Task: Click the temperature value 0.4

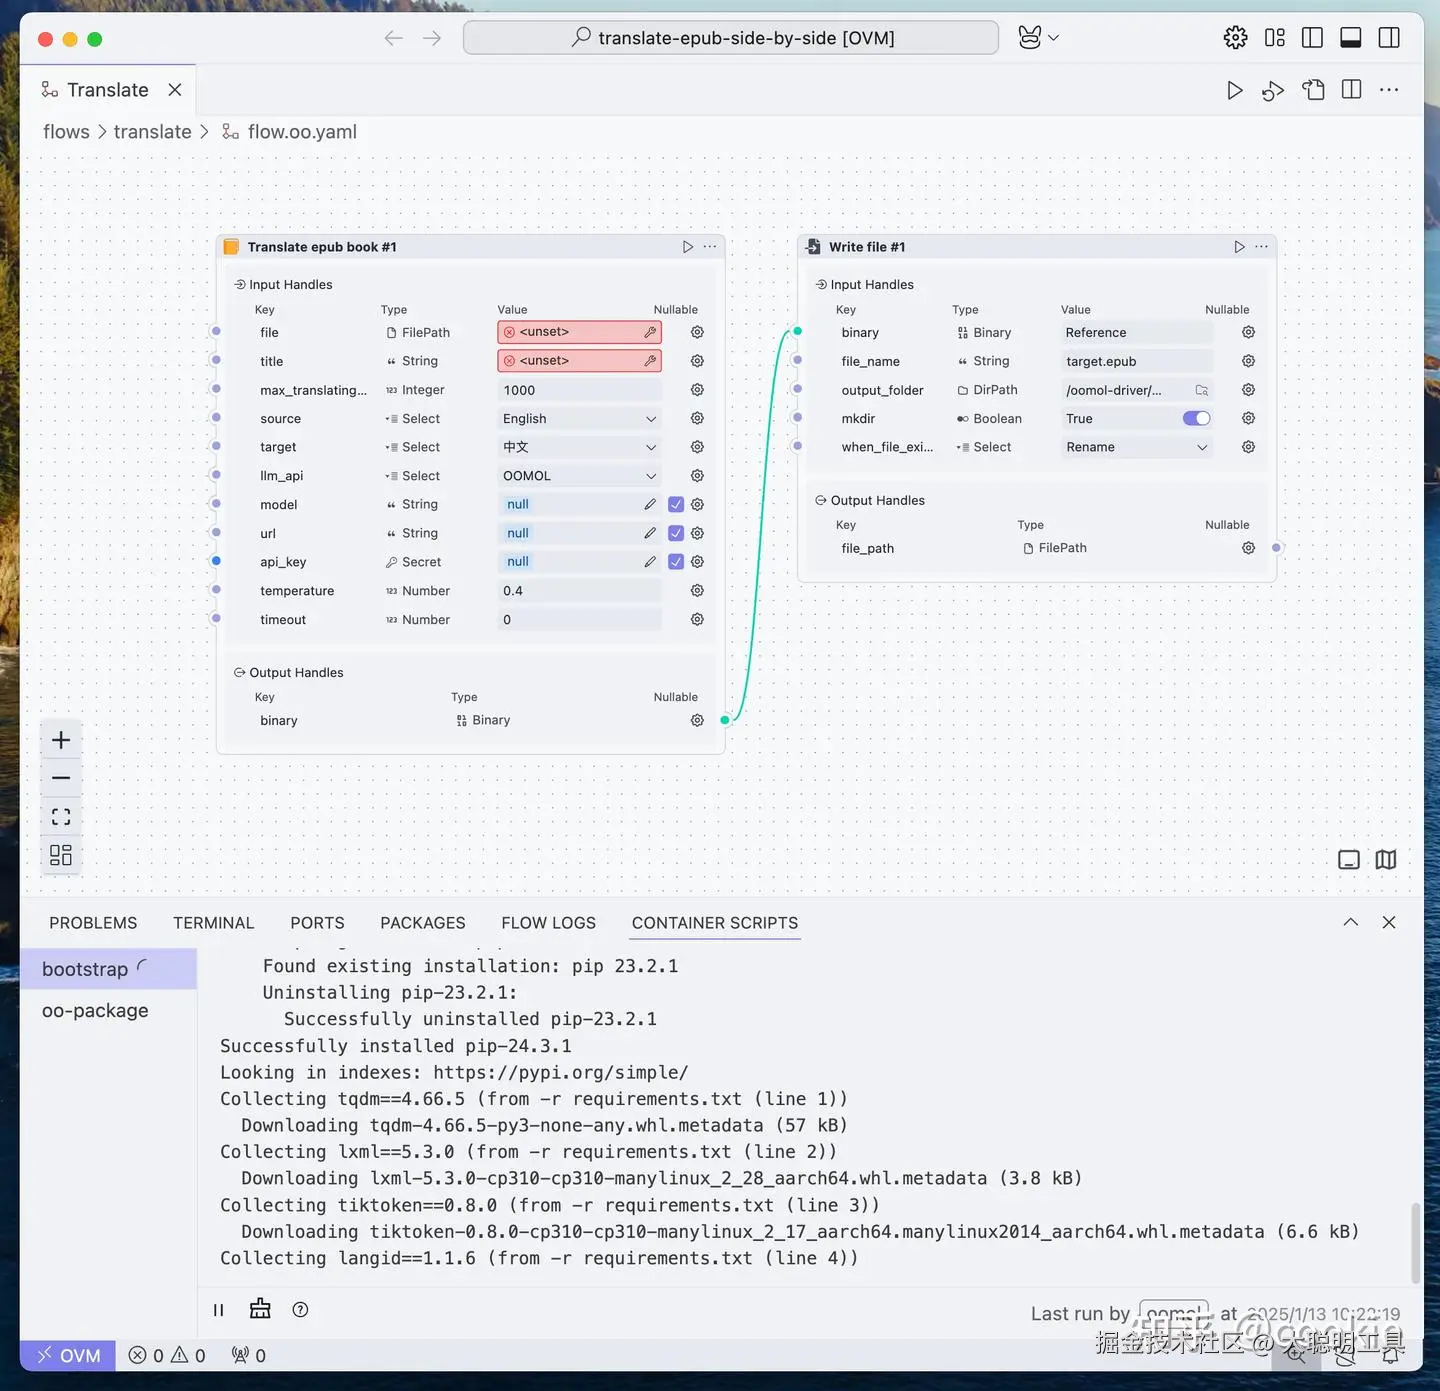Action: click(x=579, y=591)
